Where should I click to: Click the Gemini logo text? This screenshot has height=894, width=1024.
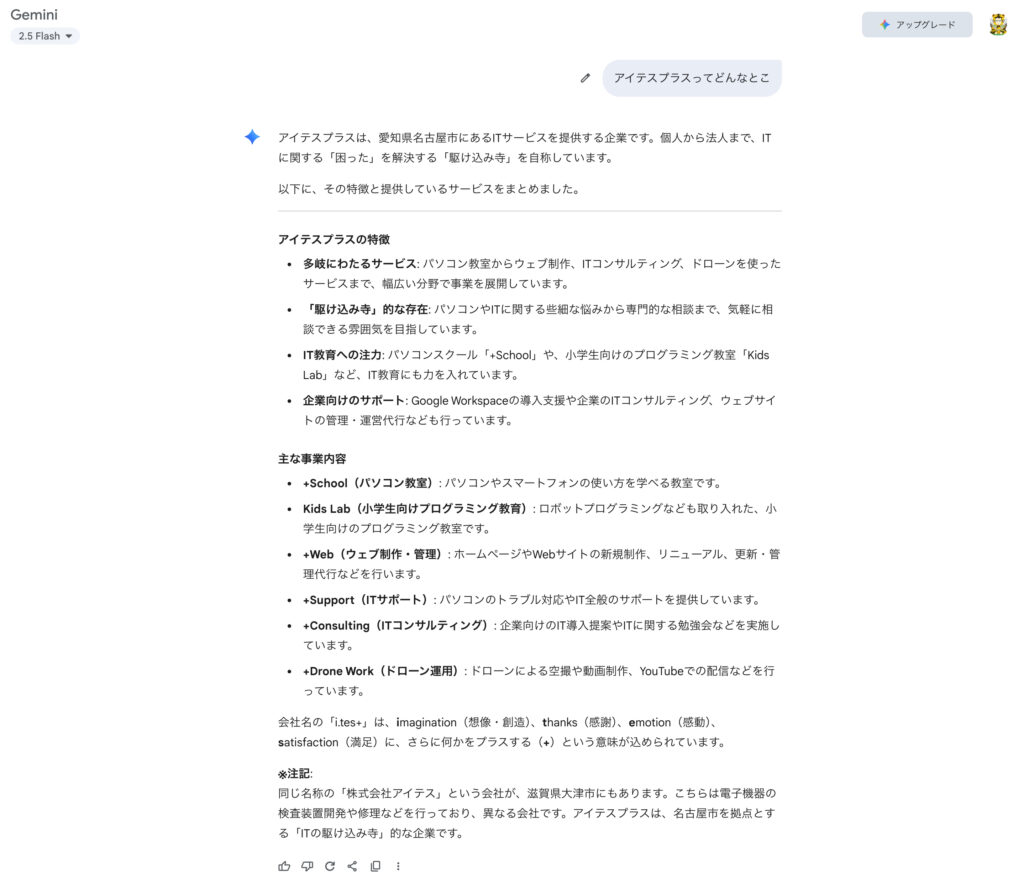[x=34, y=14]
